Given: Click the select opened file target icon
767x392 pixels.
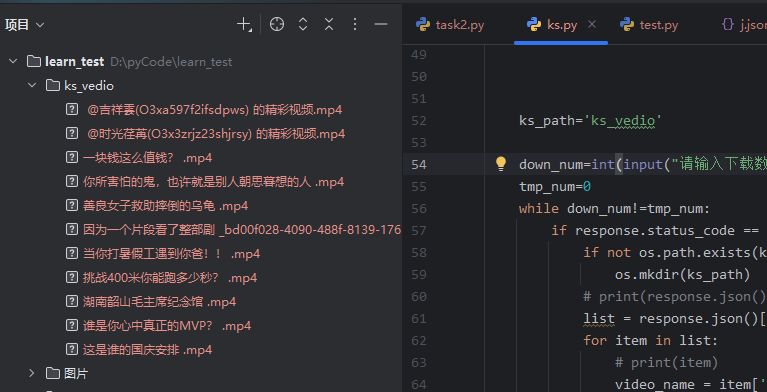Looking at the screenshot, I should point(277,24).
